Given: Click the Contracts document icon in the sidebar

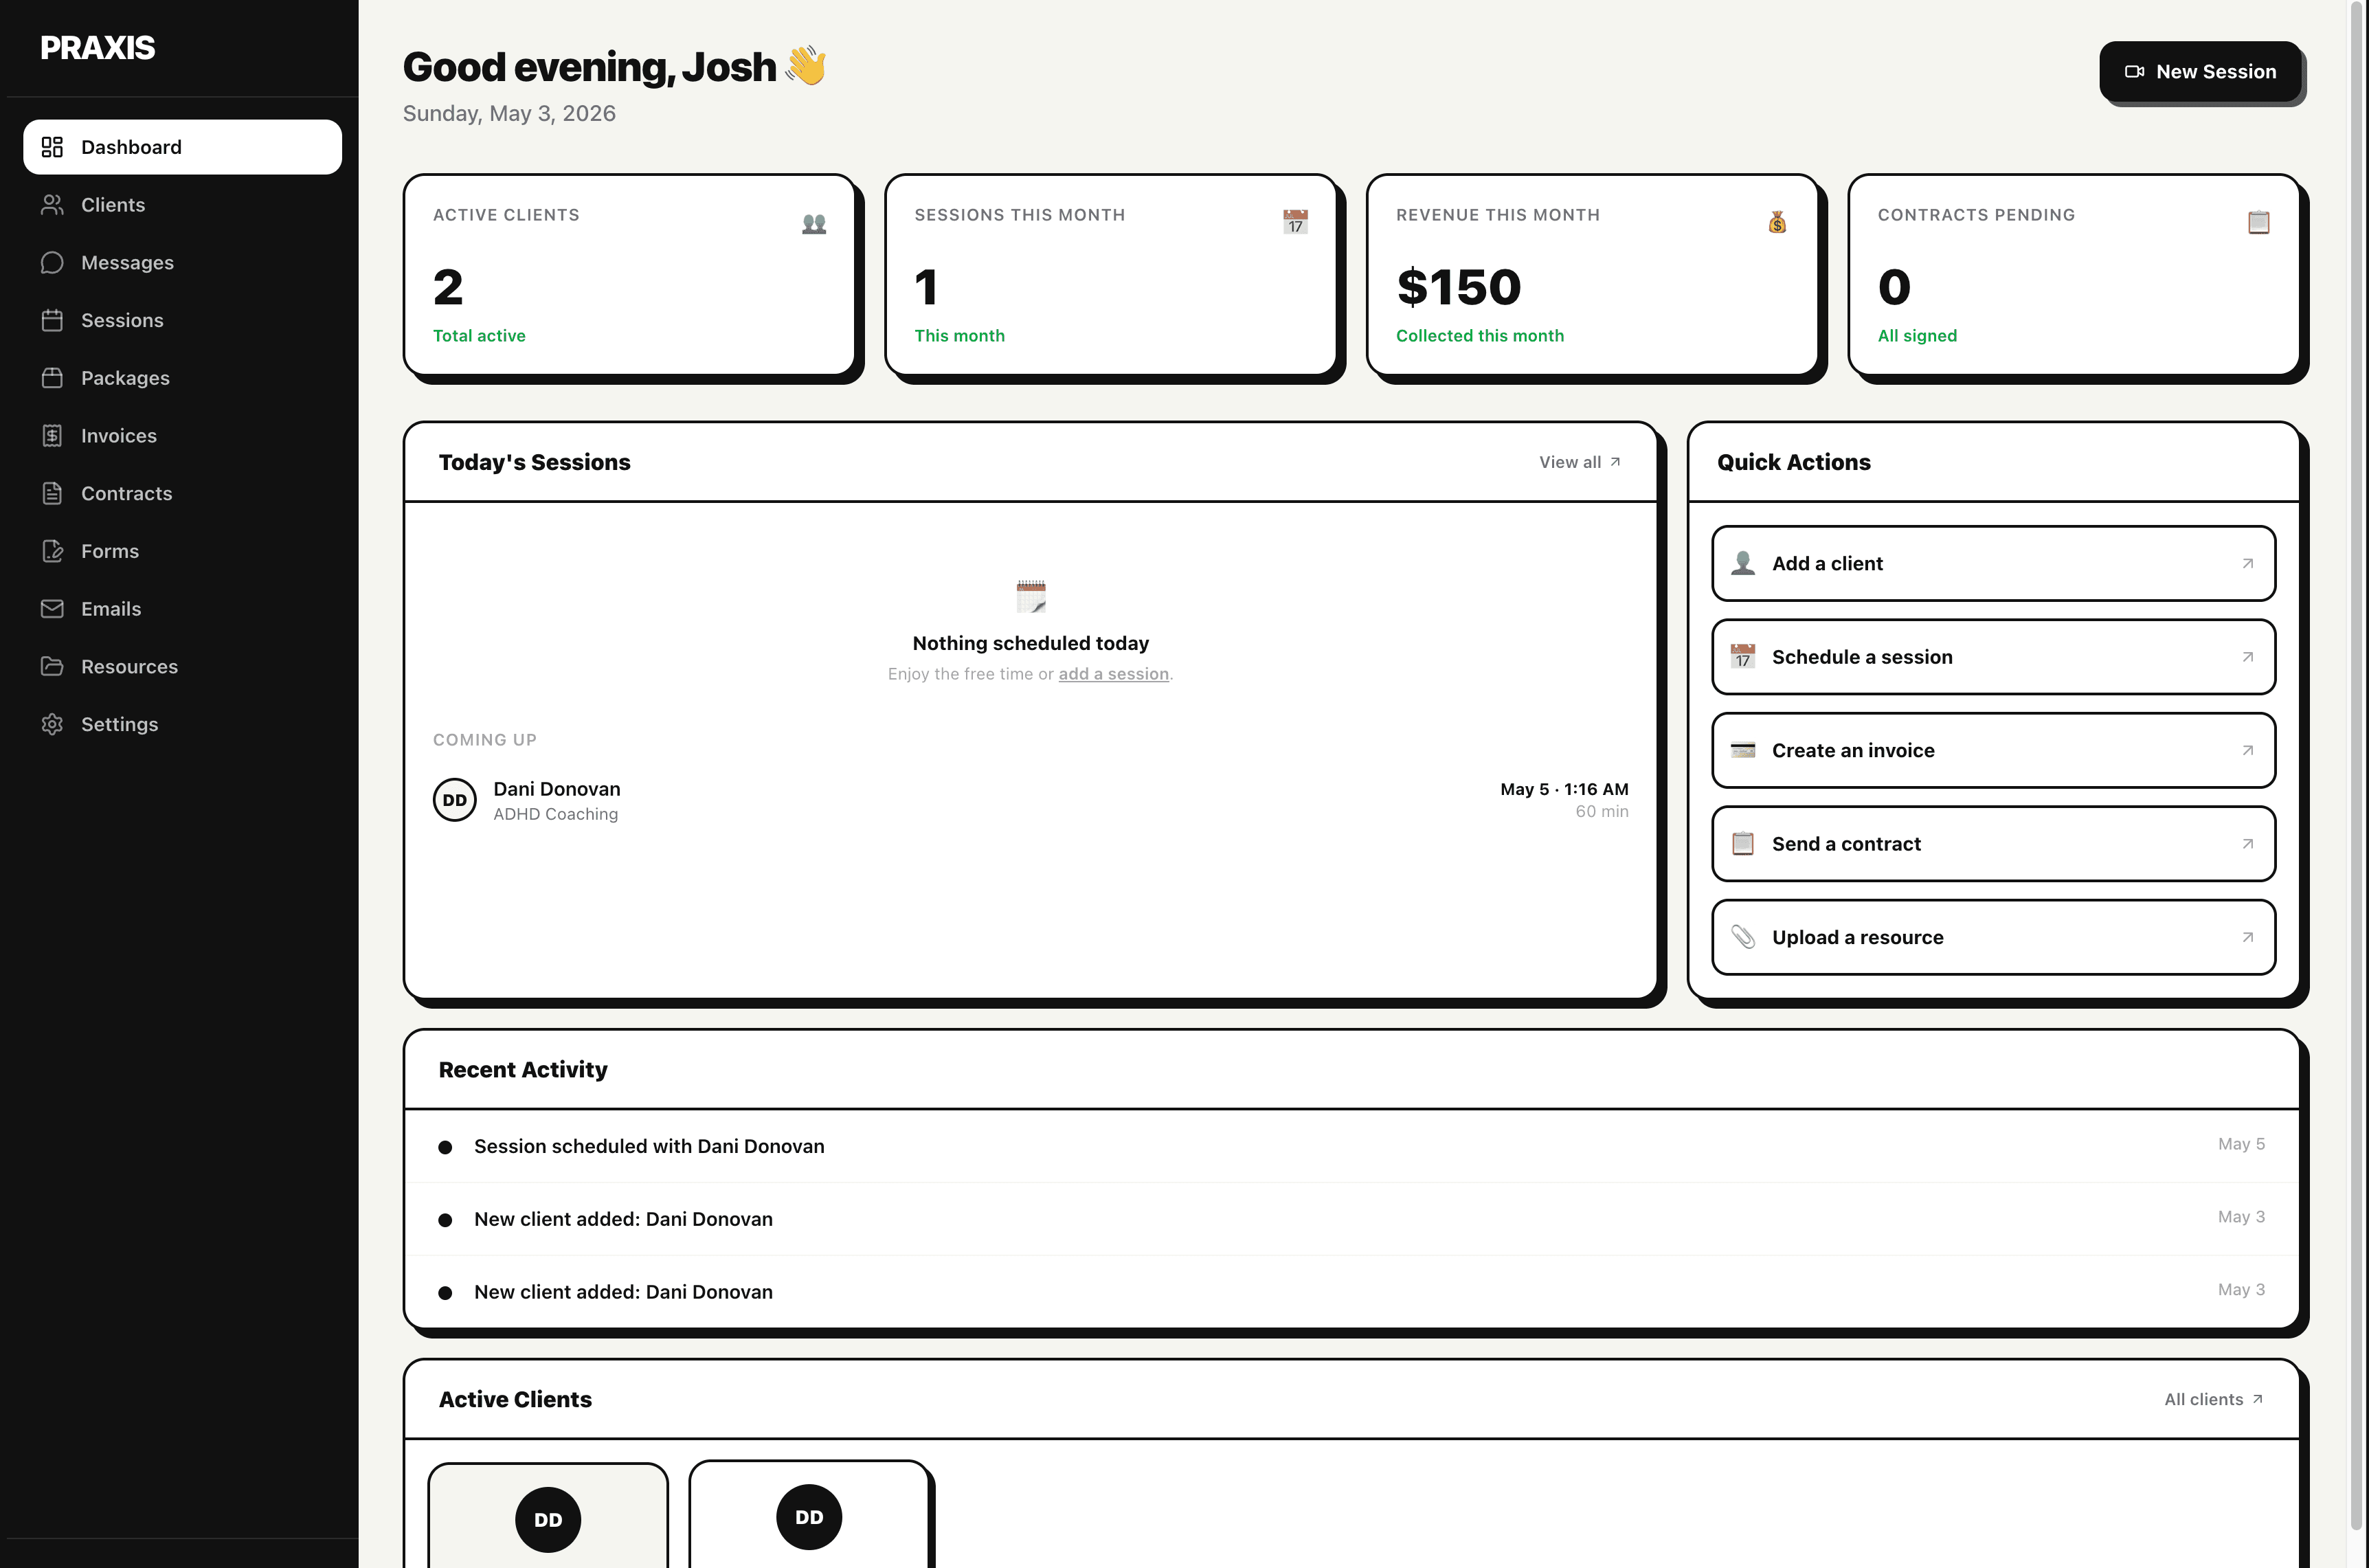Looking at the screenshot, I should click(52, 493).
